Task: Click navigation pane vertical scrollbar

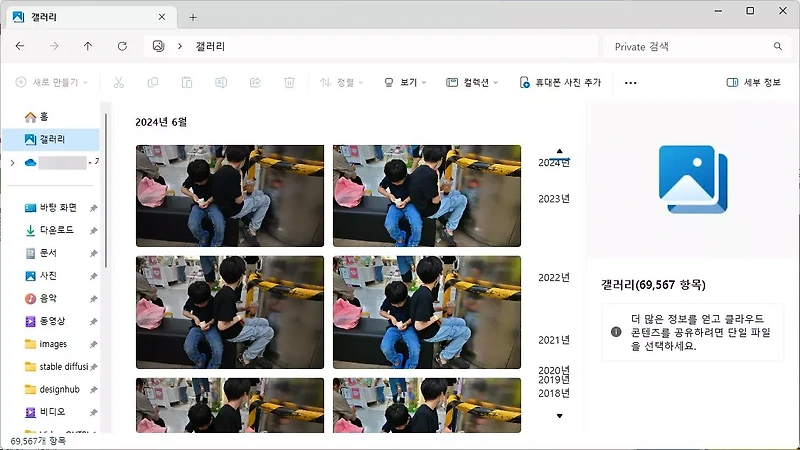Action: coord(106,190)
